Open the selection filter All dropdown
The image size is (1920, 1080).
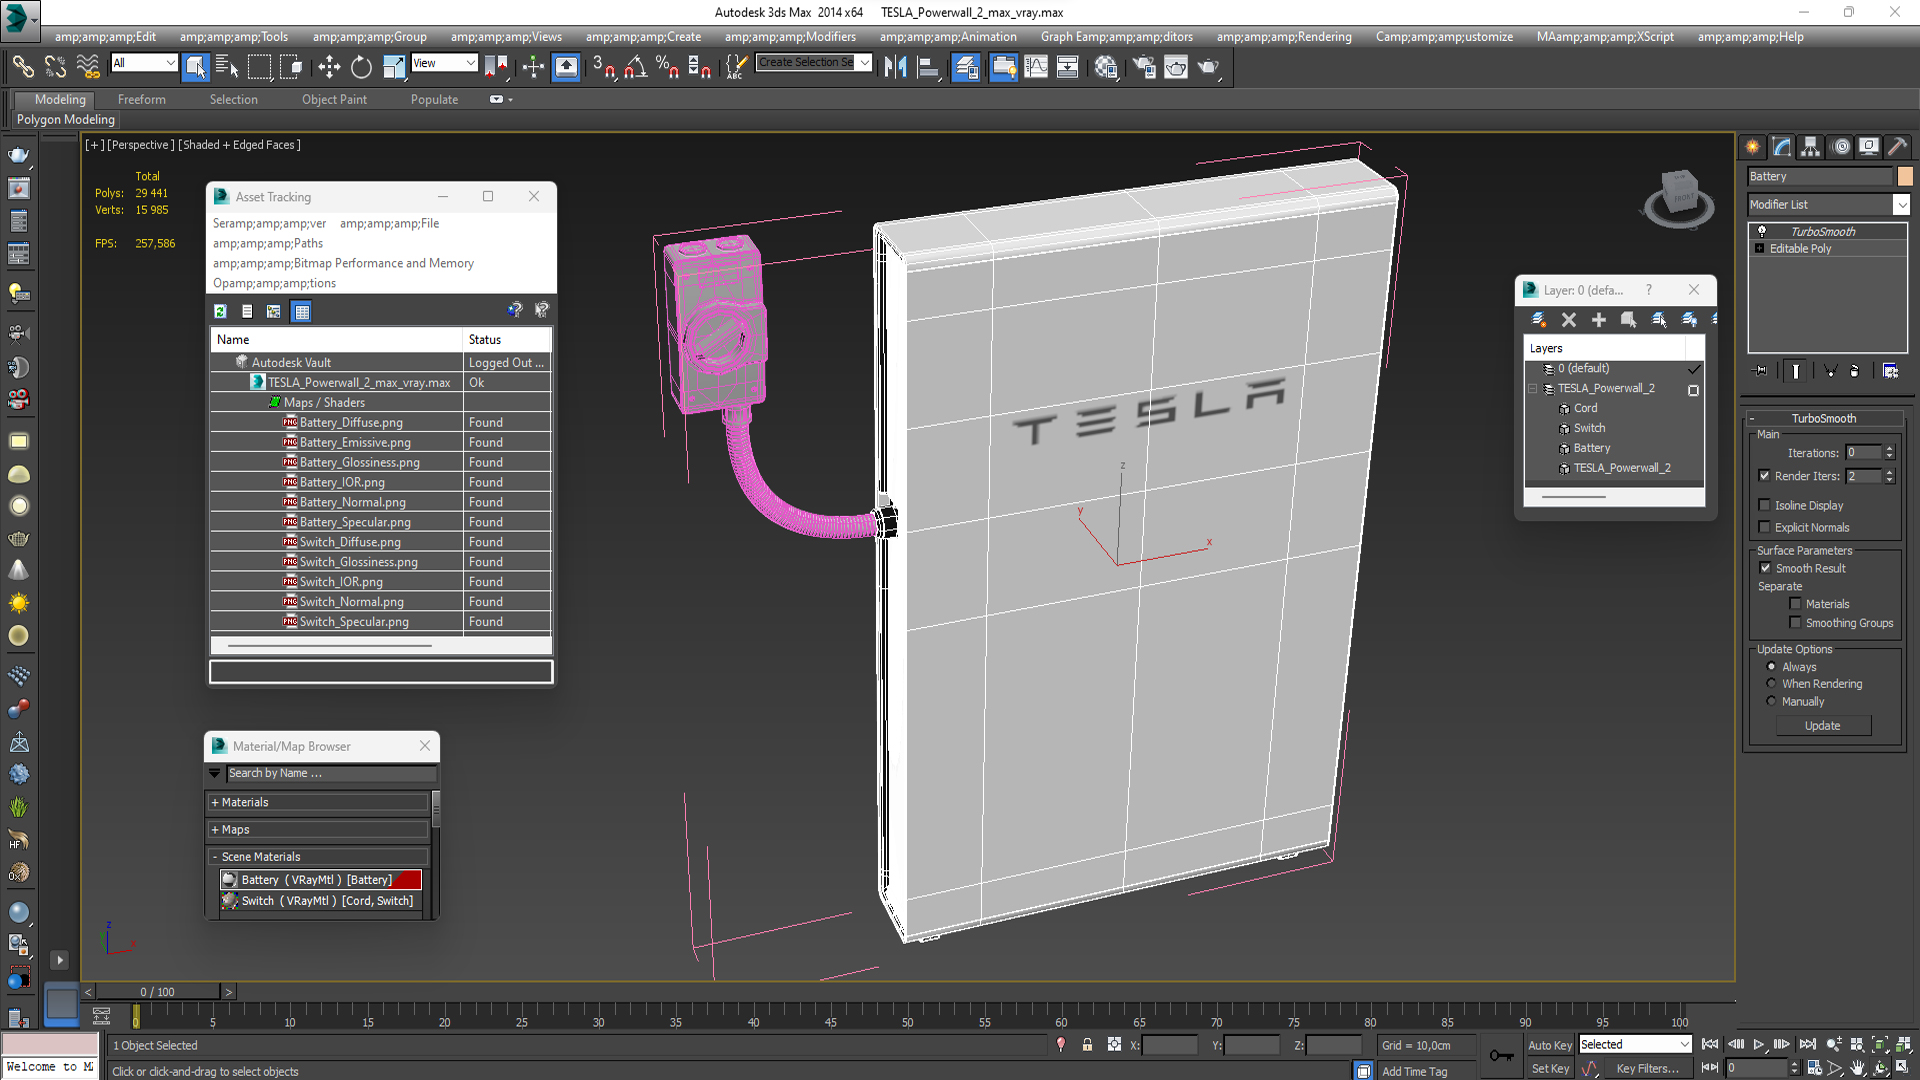[170, 63]
